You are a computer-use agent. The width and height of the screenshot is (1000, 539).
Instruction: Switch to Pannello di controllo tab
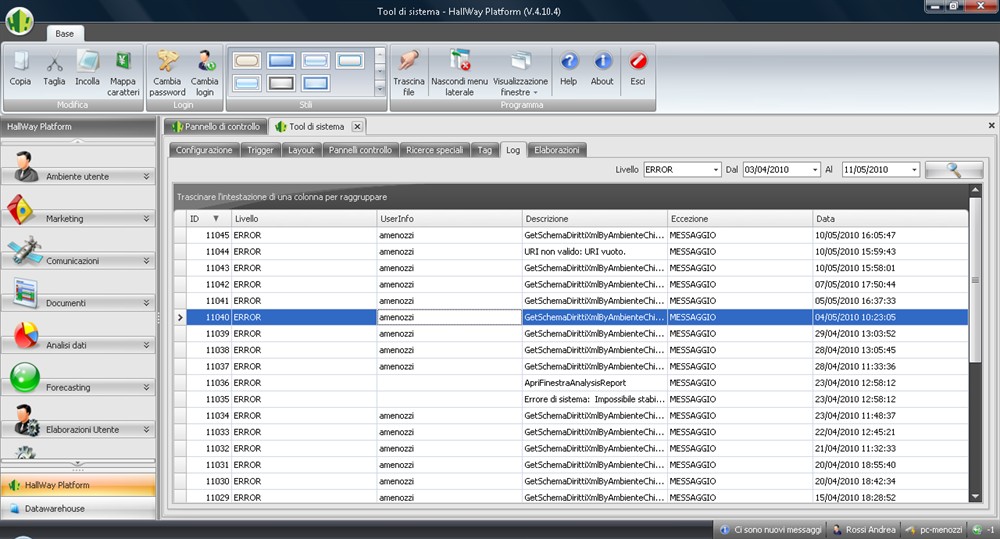tap(216, 126)
